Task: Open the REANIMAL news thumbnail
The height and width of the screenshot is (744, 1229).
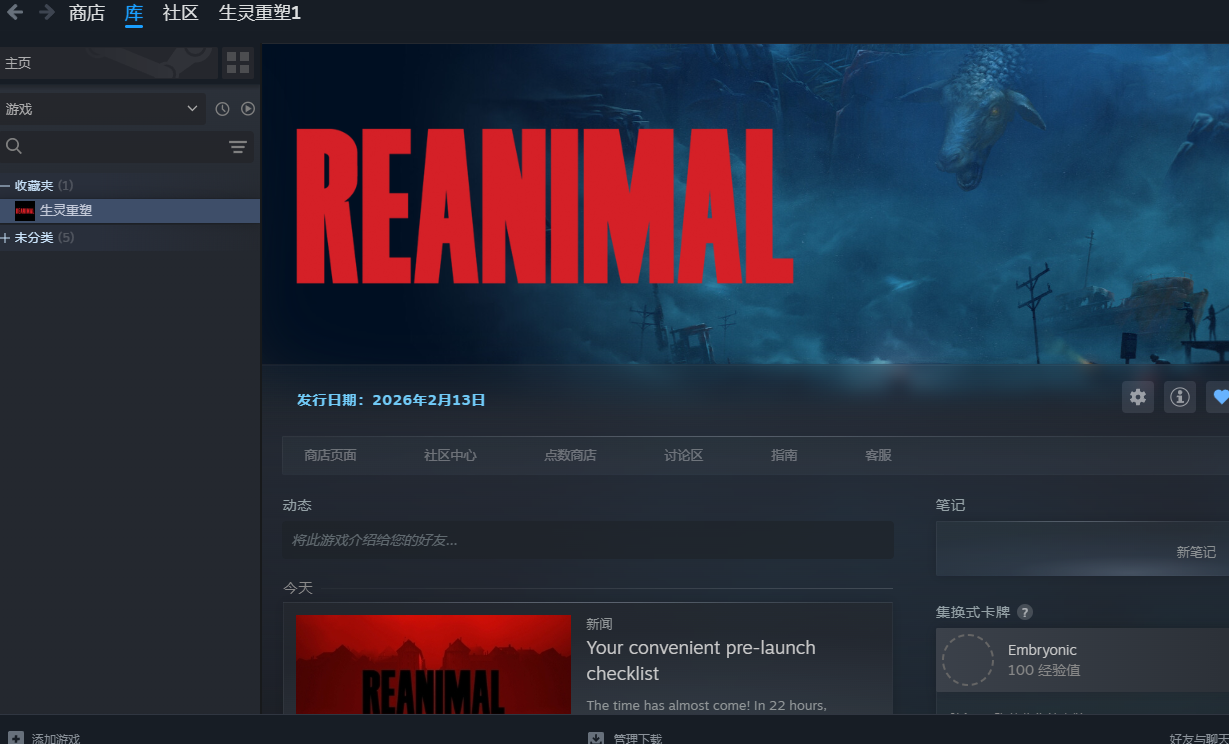Action: pyautogui.click(x=433, y=664)
